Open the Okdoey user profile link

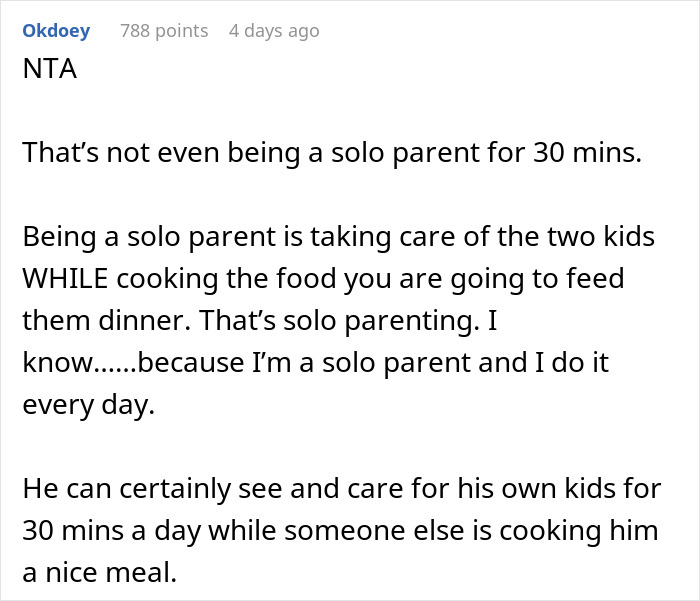[56, 31]
